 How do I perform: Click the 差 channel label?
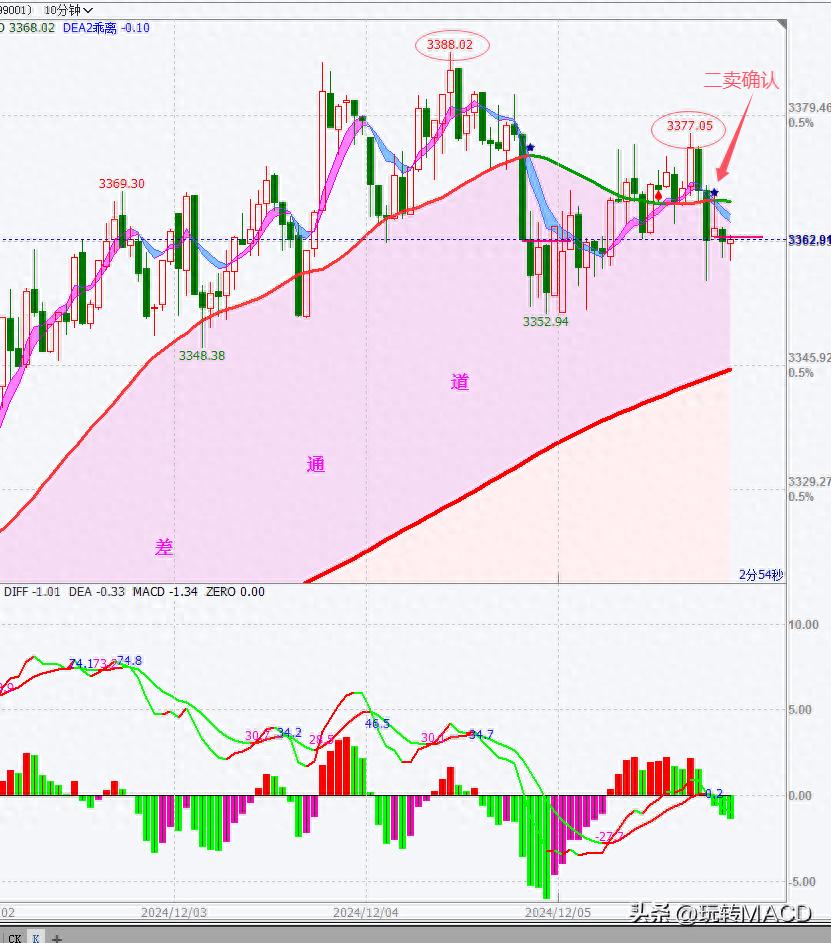tap(164, 547)
